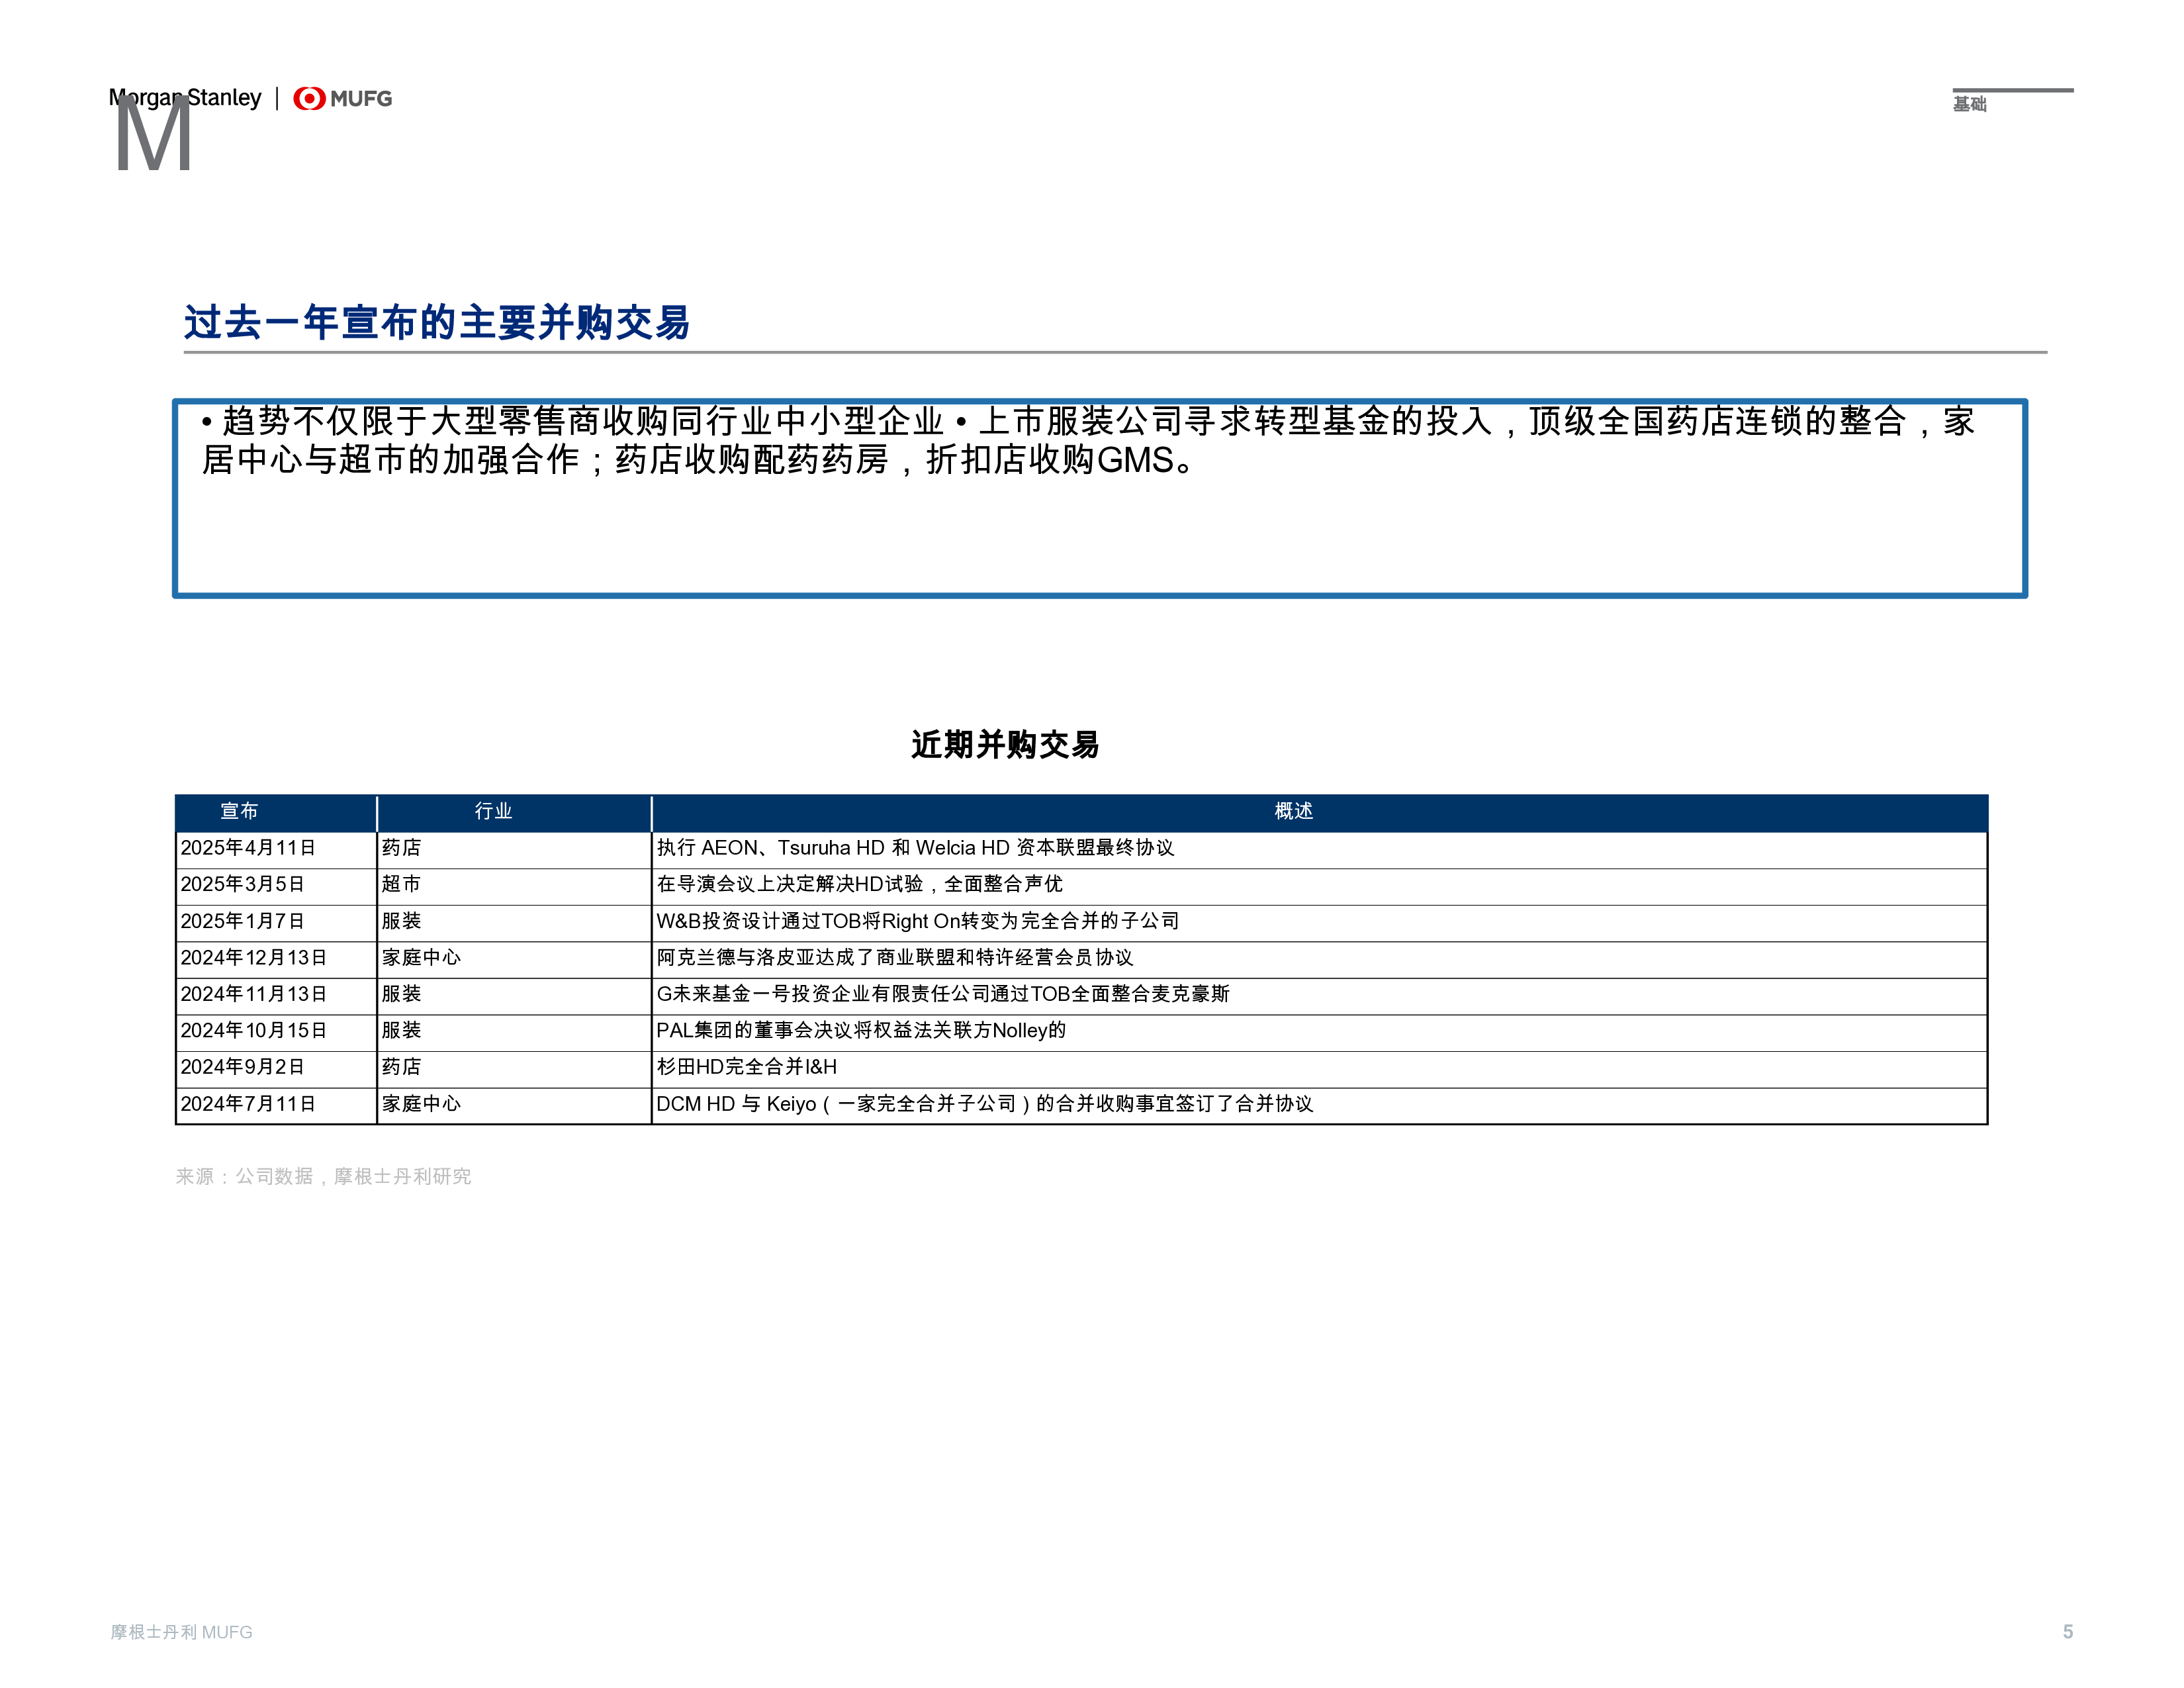The image size is (2184, 1688).
Task: Click page number 5
Action: click(2068, 1632)
